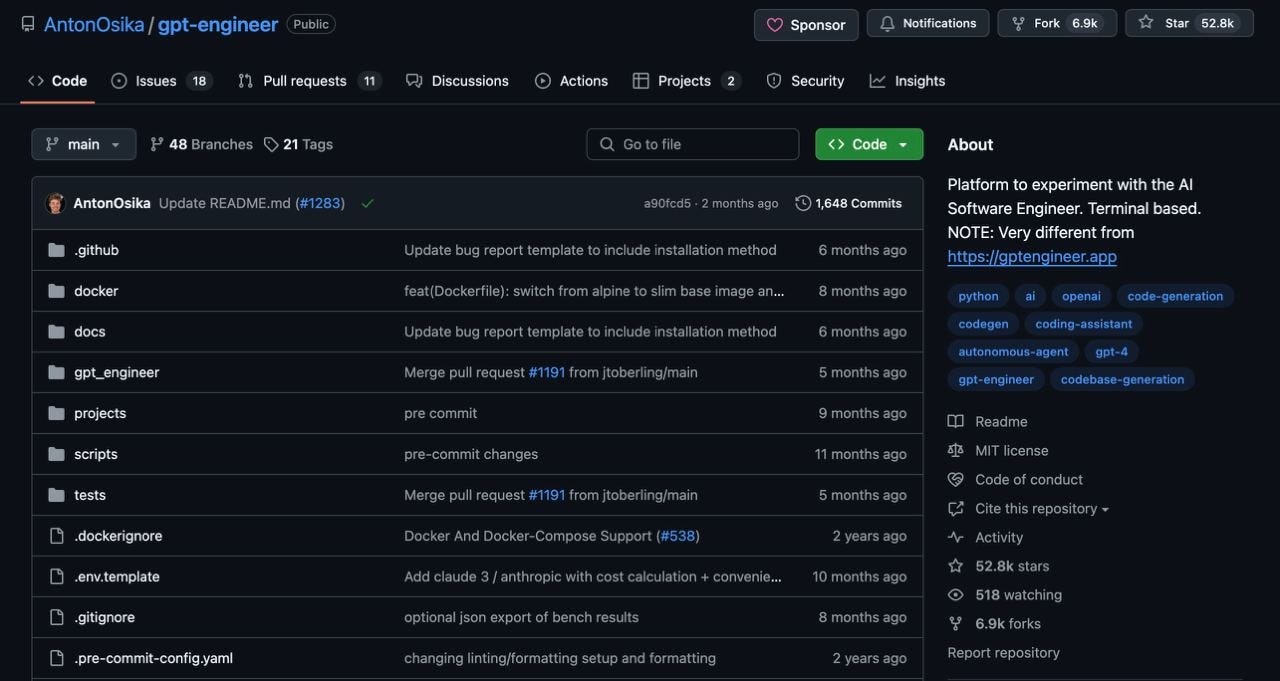Viewport: 1280px width, 681px height.
Task: Select the coding-assistant topic tag
Action: 1084,324
